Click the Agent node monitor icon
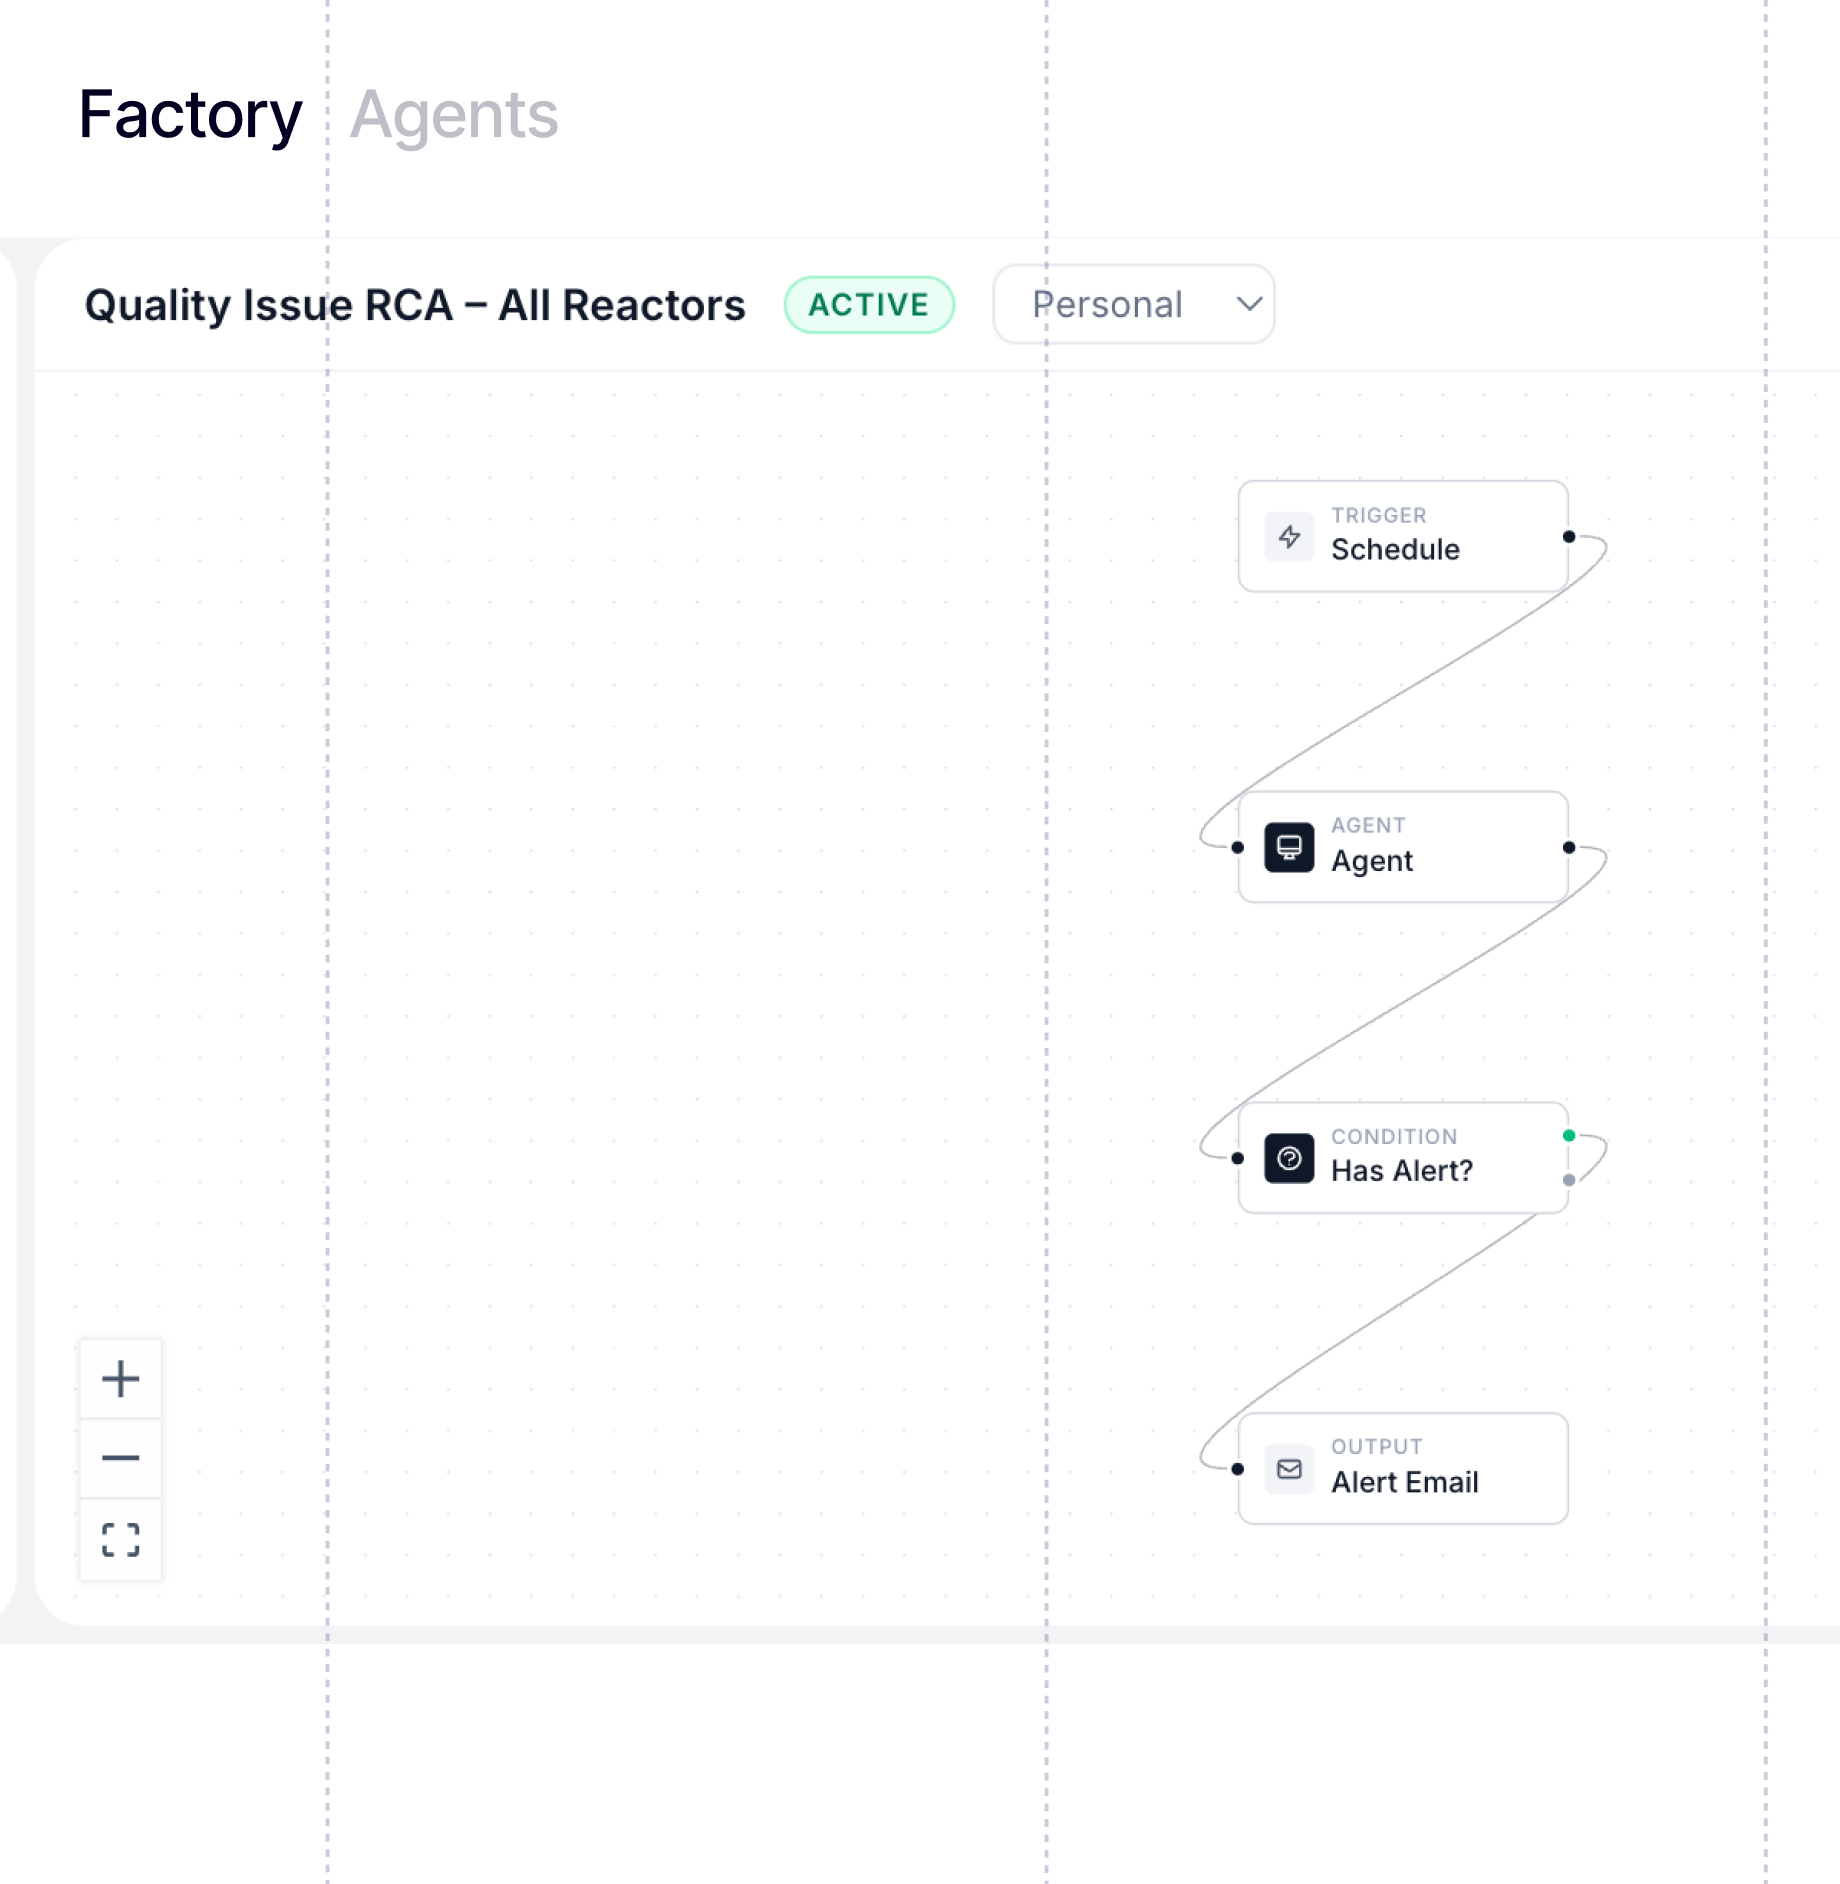The height and width of the screenshot is (1884, 1840). click(x=1289, y=848)
